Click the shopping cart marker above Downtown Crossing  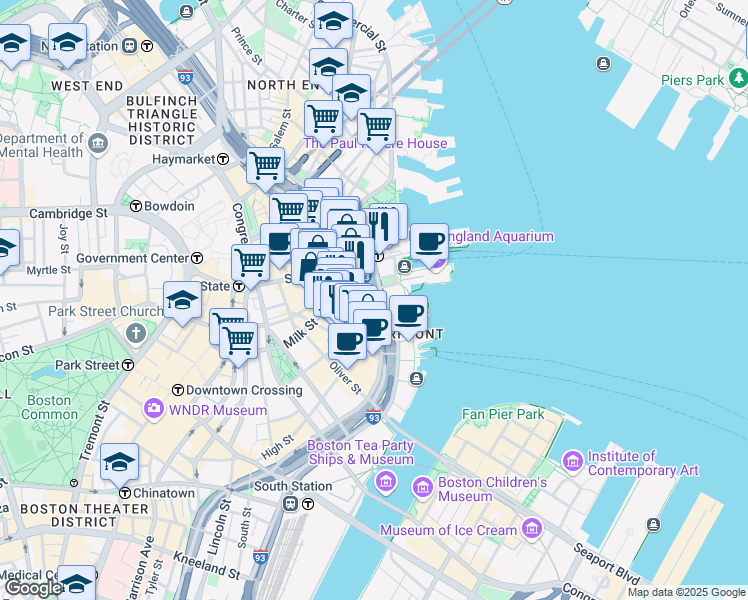coord(239,344)
